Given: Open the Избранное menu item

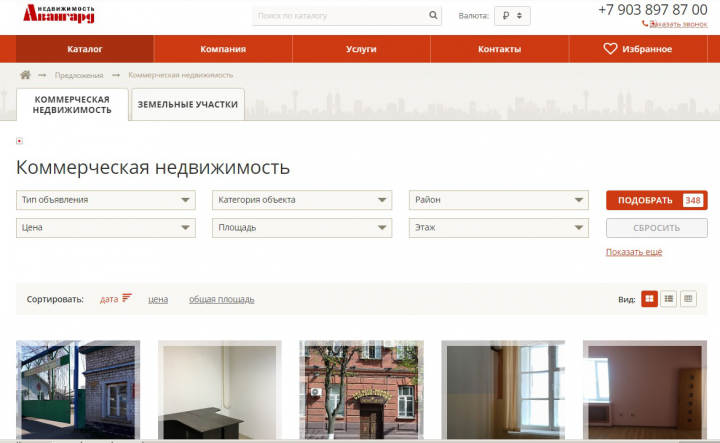Looking at the screenshot, I should pyautogui.click(x=638, y=49).
